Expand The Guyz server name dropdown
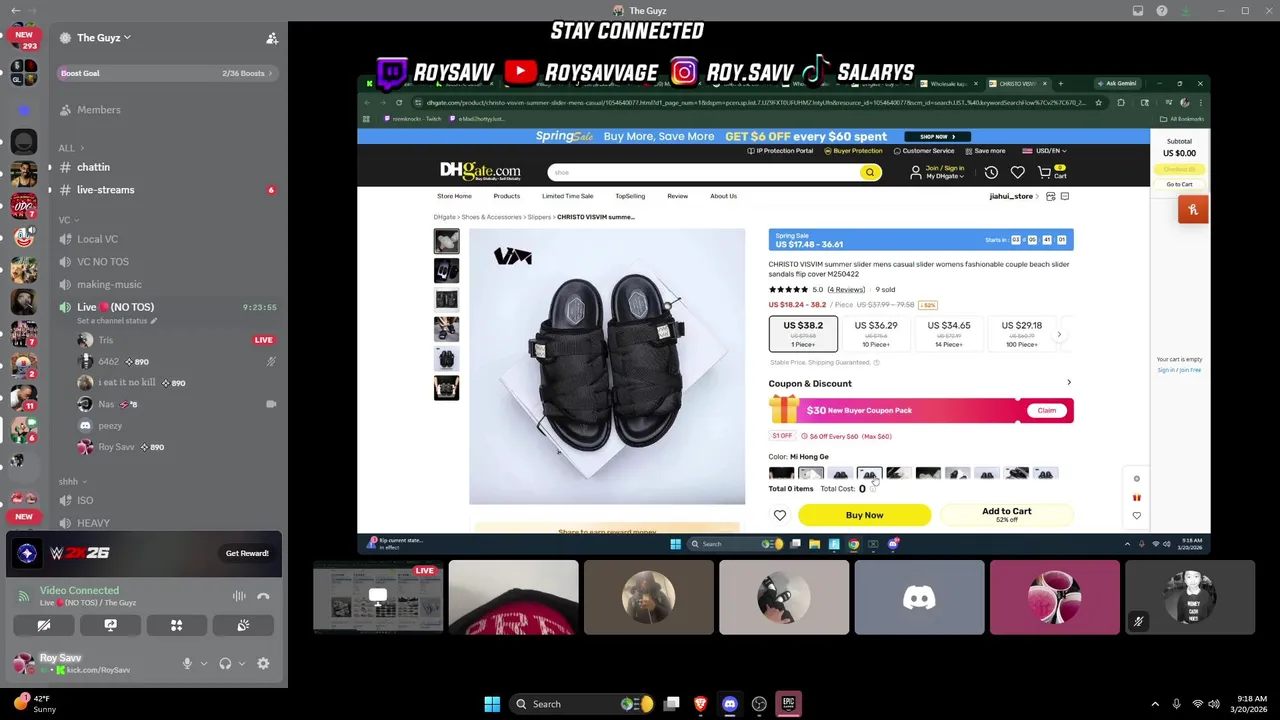 104,38
